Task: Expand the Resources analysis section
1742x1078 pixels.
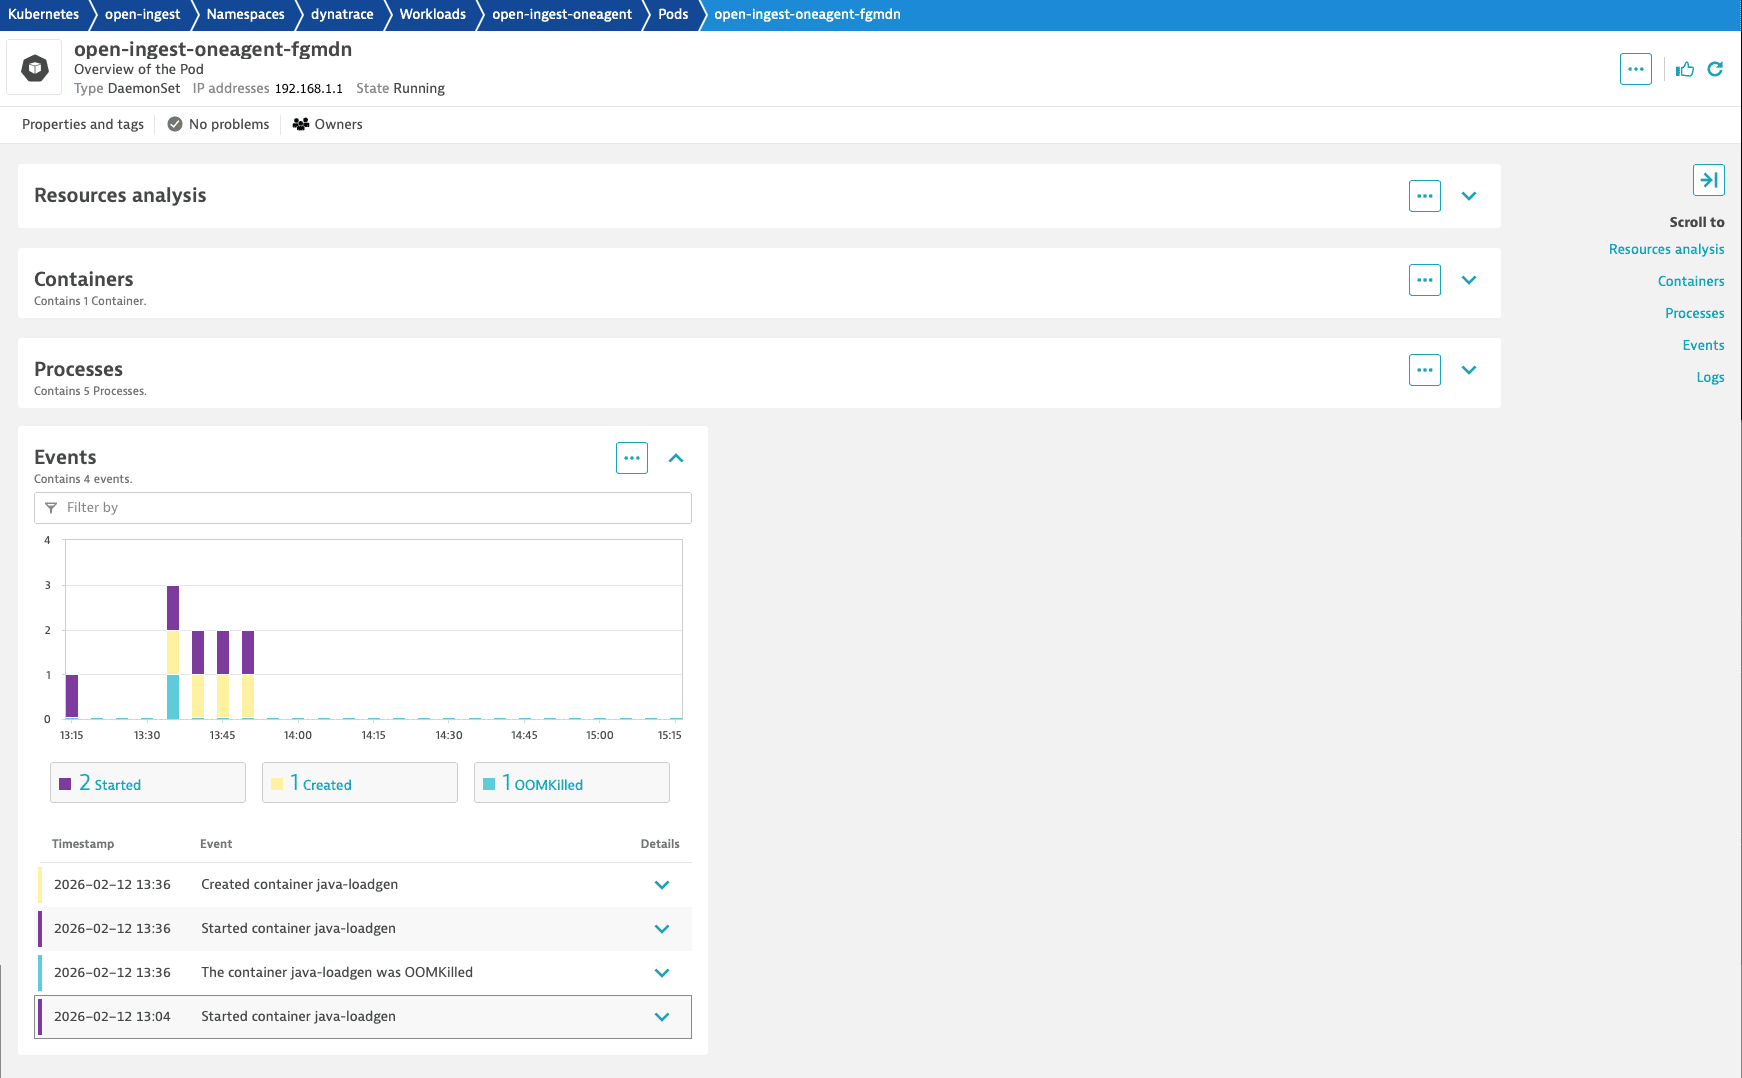Action: [1468, 196]
